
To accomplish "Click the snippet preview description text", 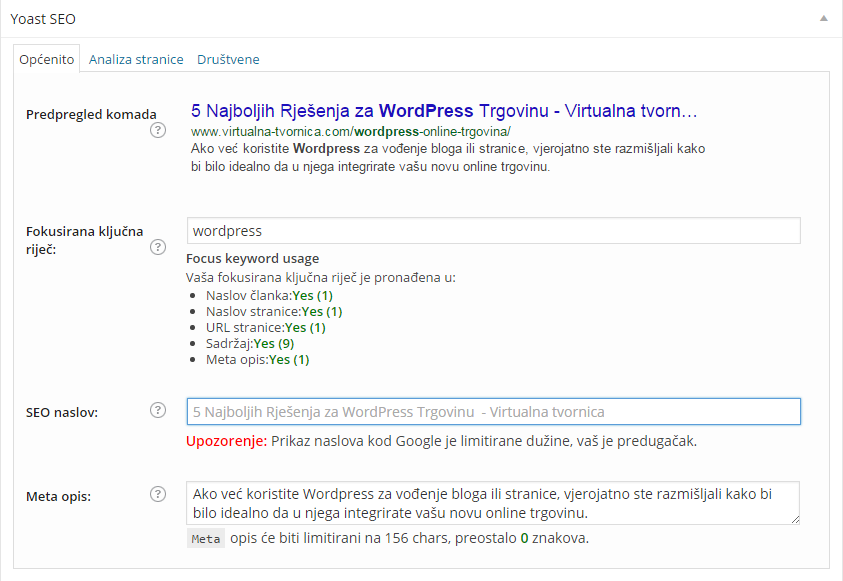I will 448,157.
